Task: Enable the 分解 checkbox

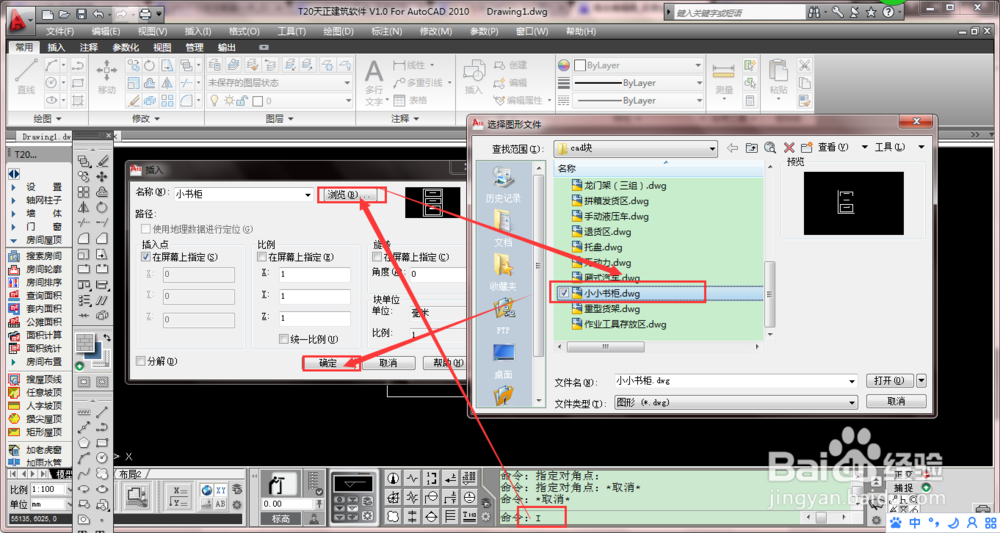Action: pos(141,361)
